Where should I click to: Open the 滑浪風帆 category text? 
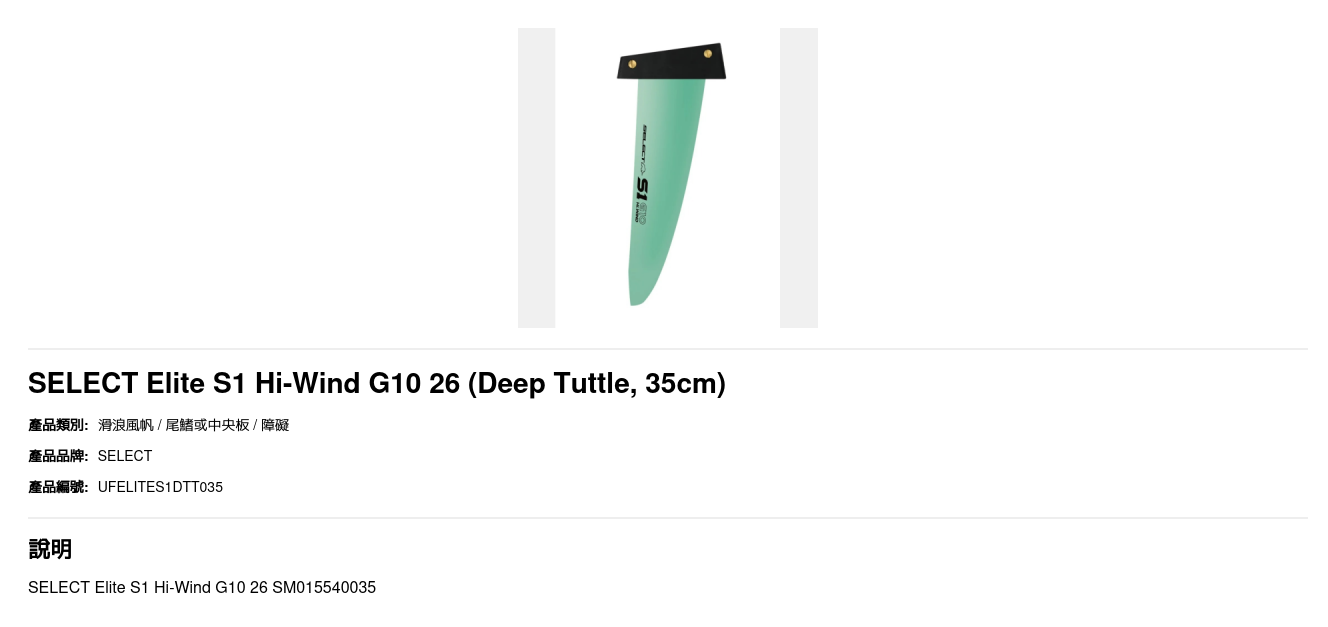126,425
